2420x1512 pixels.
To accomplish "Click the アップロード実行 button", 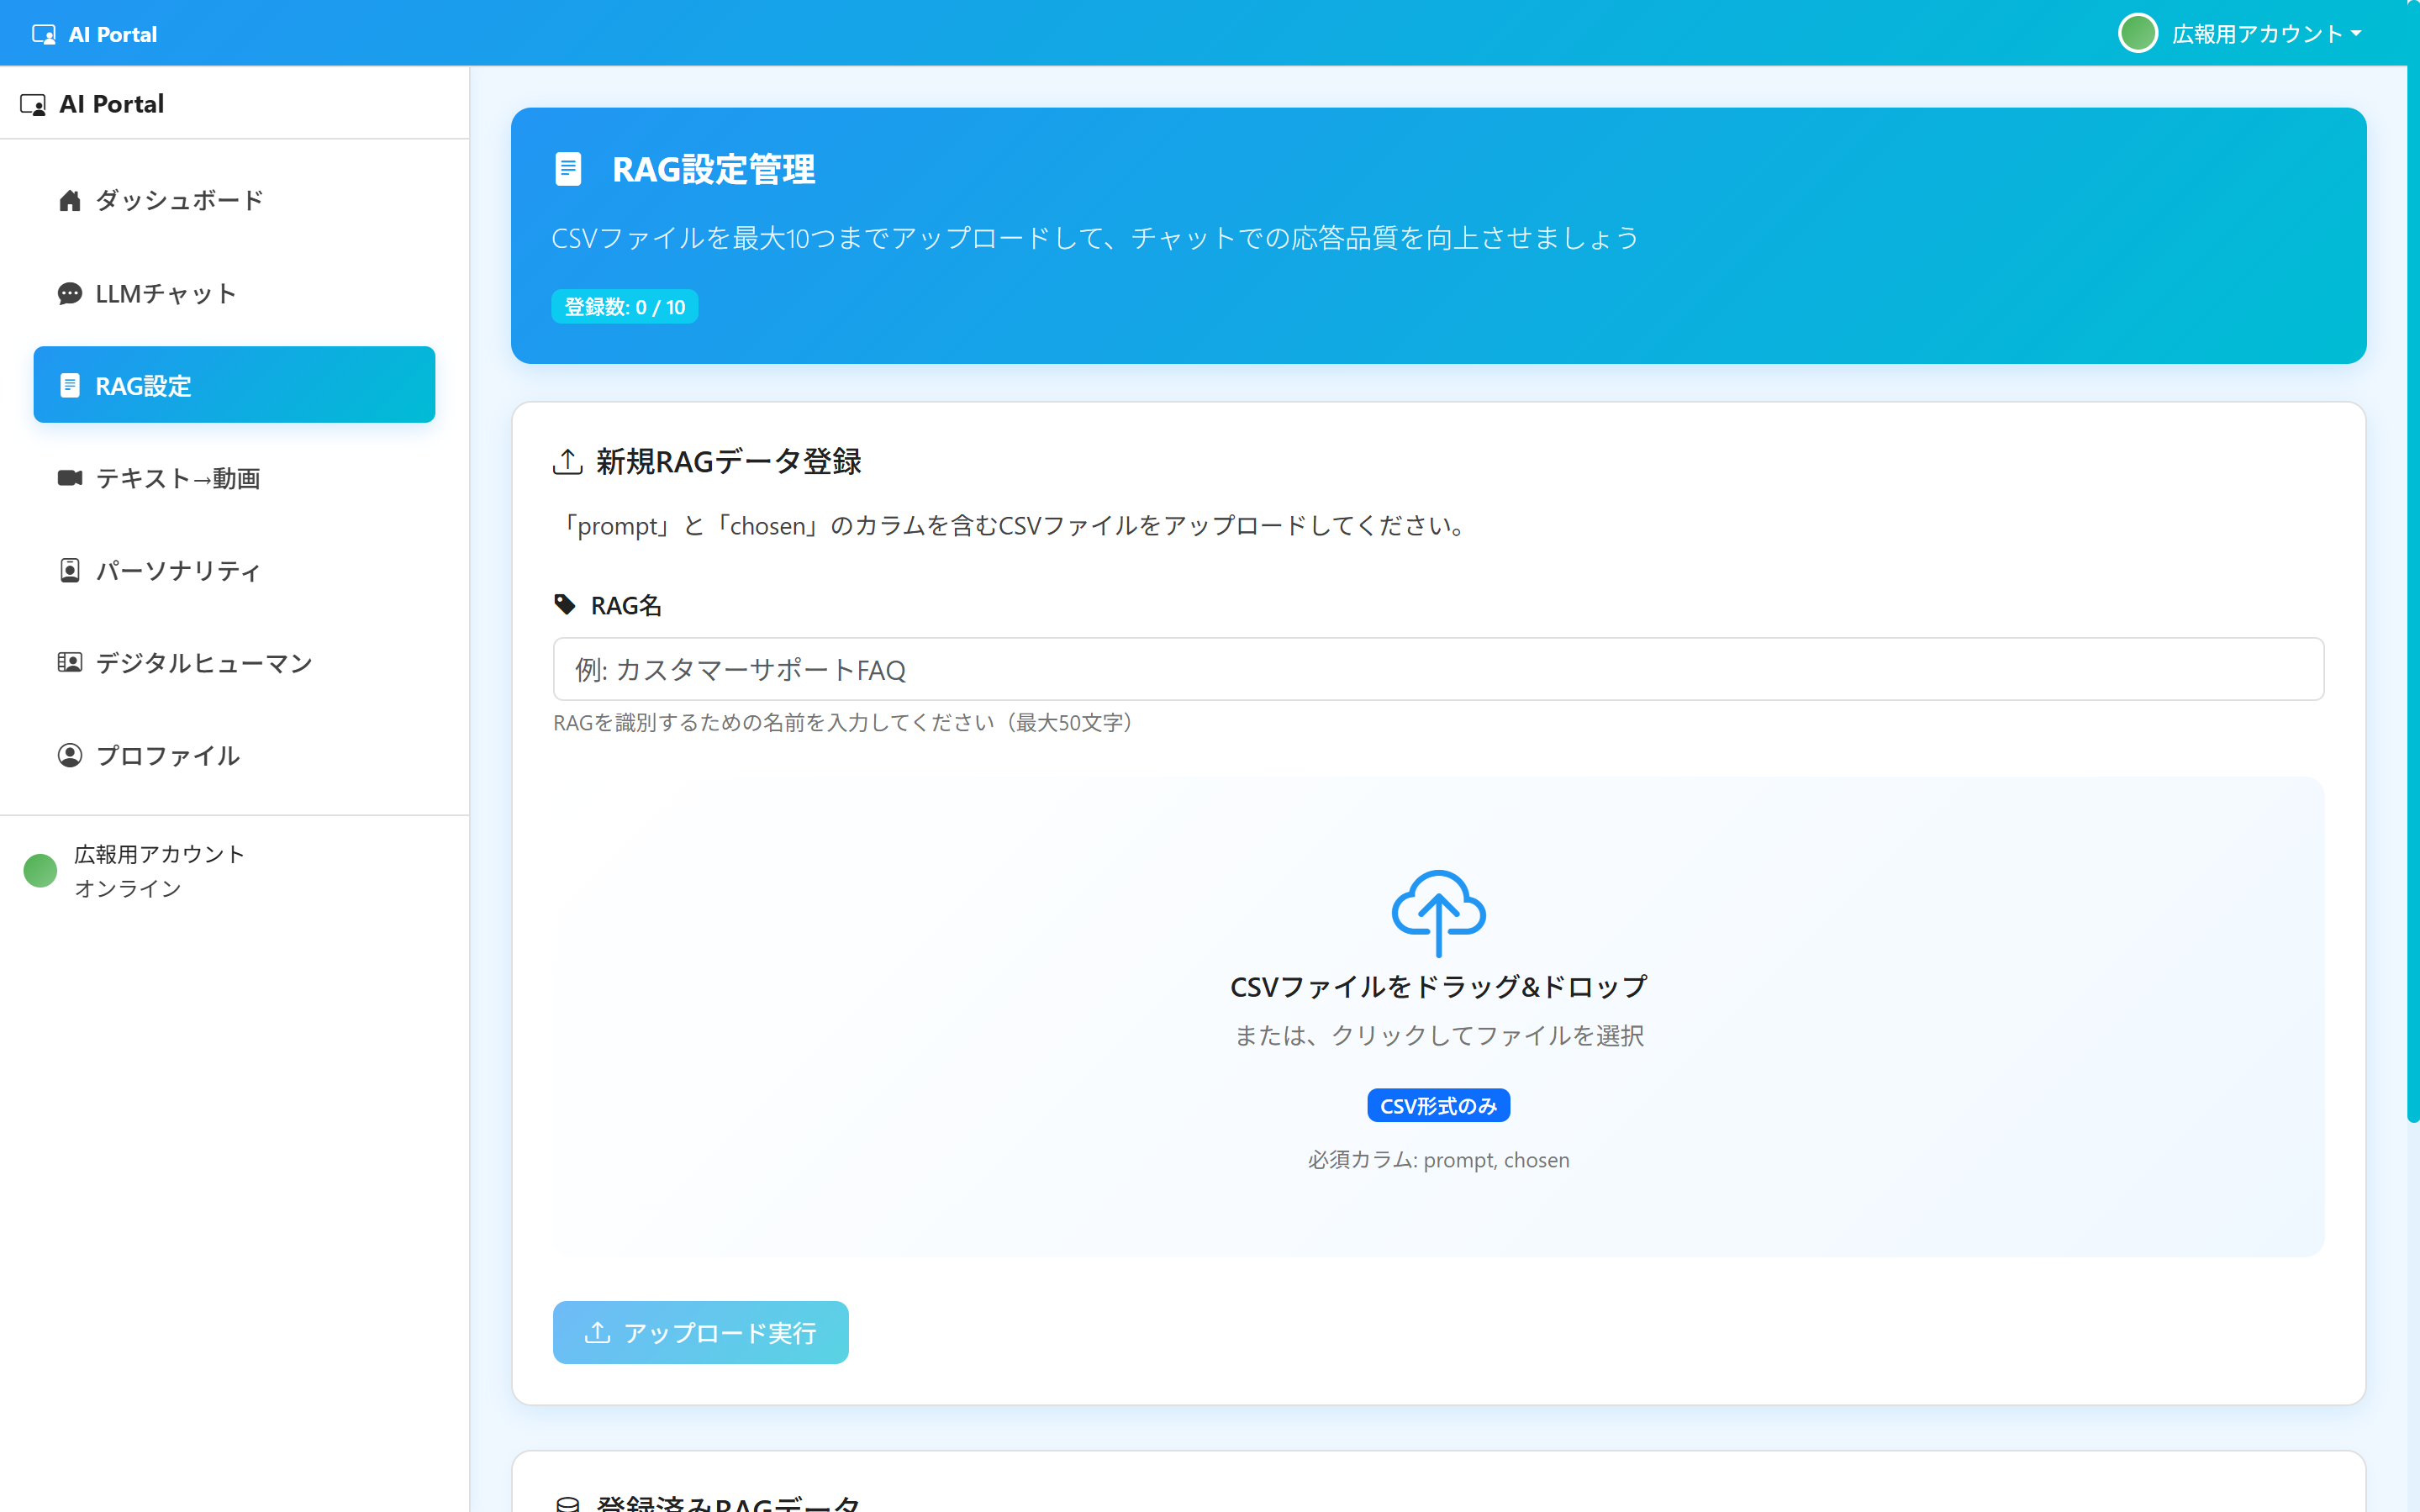I will click(700, 1332).
